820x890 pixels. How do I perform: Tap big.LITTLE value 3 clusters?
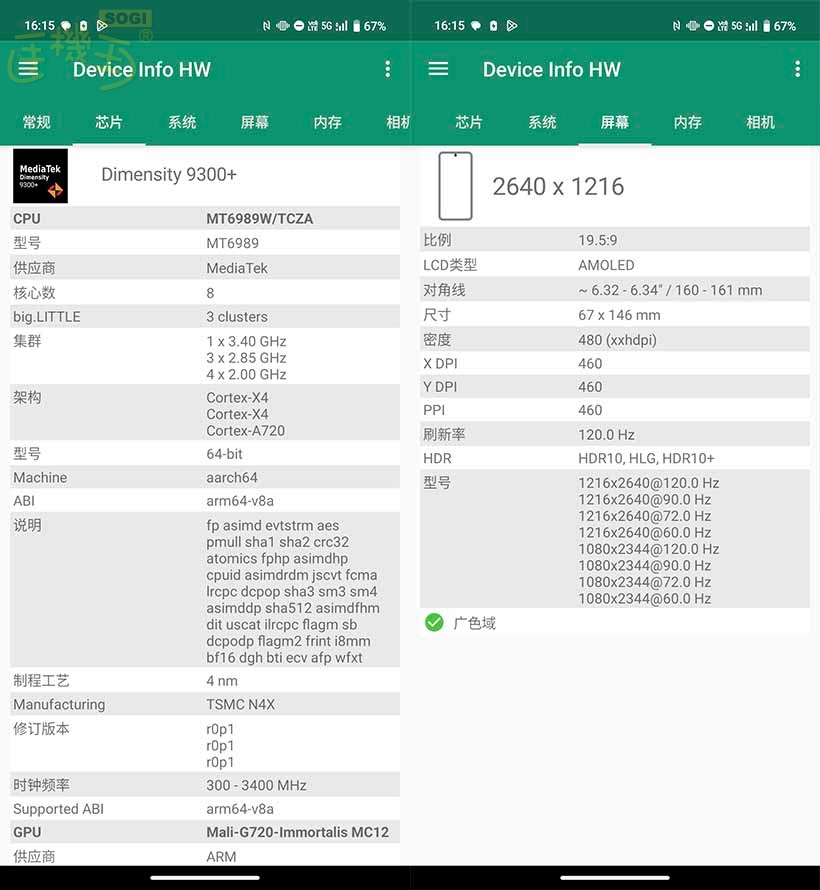237,317
